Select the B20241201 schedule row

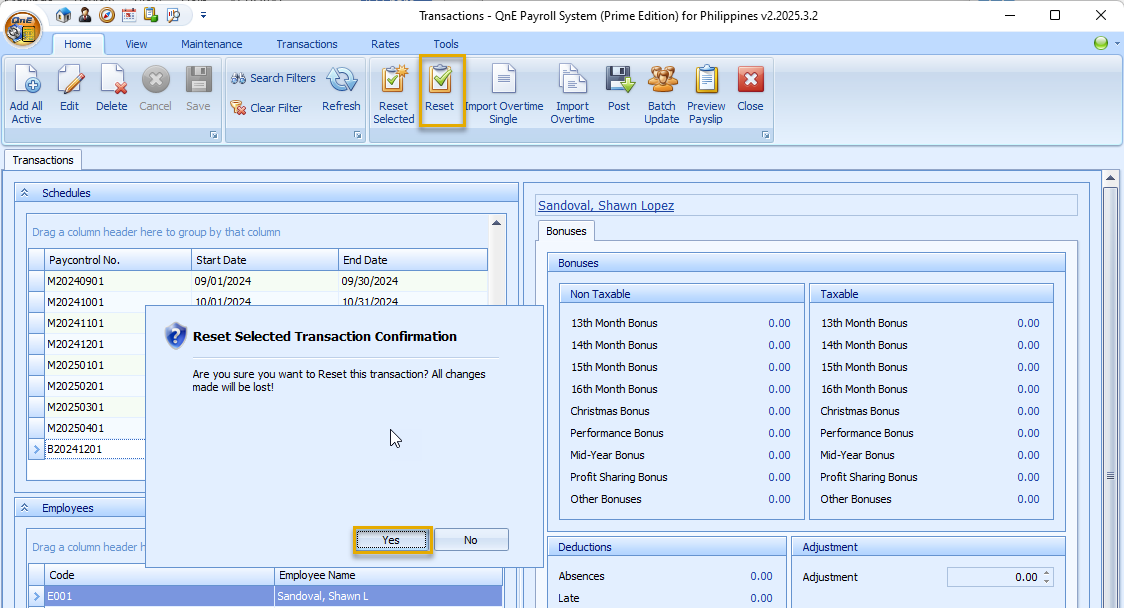87,449
